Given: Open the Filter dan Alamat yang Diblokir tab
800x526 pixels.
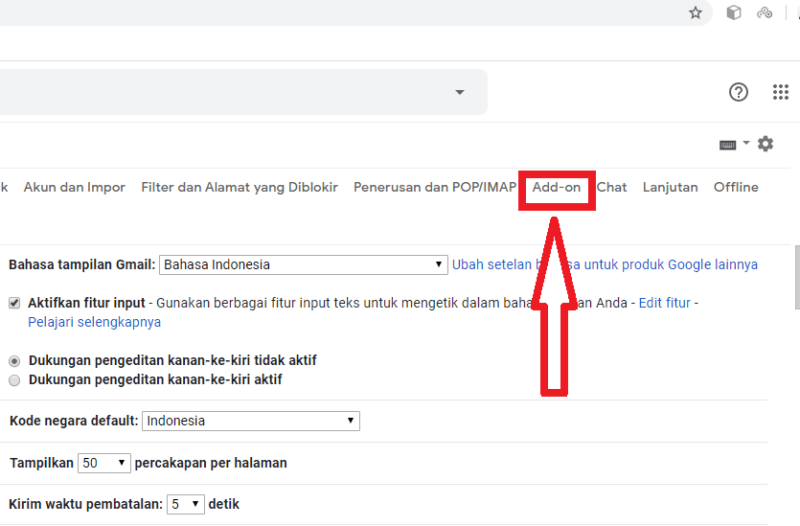Looking at the screenshot, I should [x=239, y=187].
